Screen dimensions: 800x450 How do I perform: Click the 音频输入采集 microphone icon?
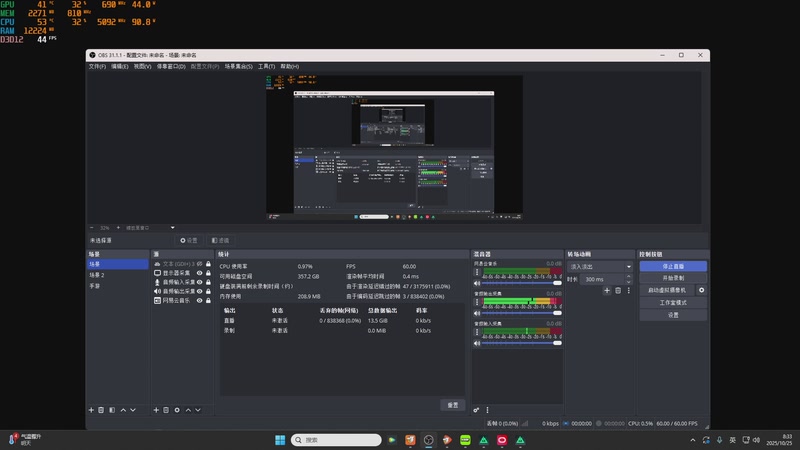[x=157, y=282]
